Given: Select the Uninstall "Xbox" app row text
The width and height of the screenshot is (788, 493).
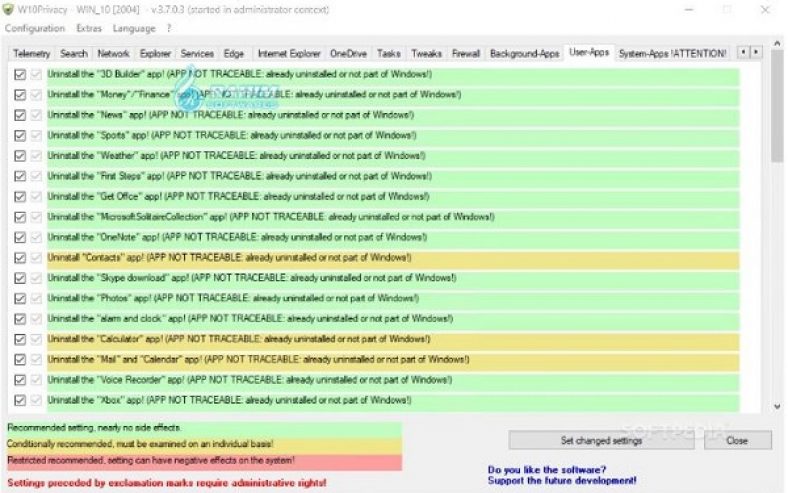Looking at the screenshot, I should 229,401.
